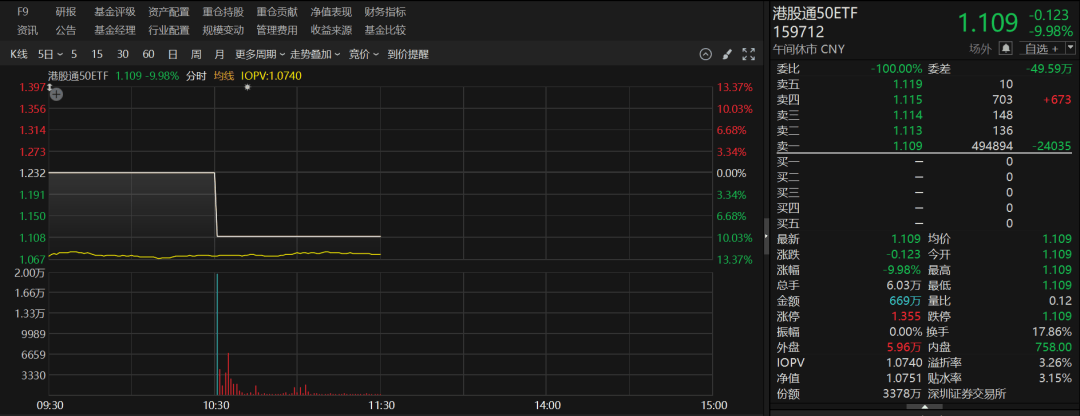1080x416 pixels.
Task: Click the splitter arrow between chart and quotes
Action: pyautogui.click(x=766, y=227)
